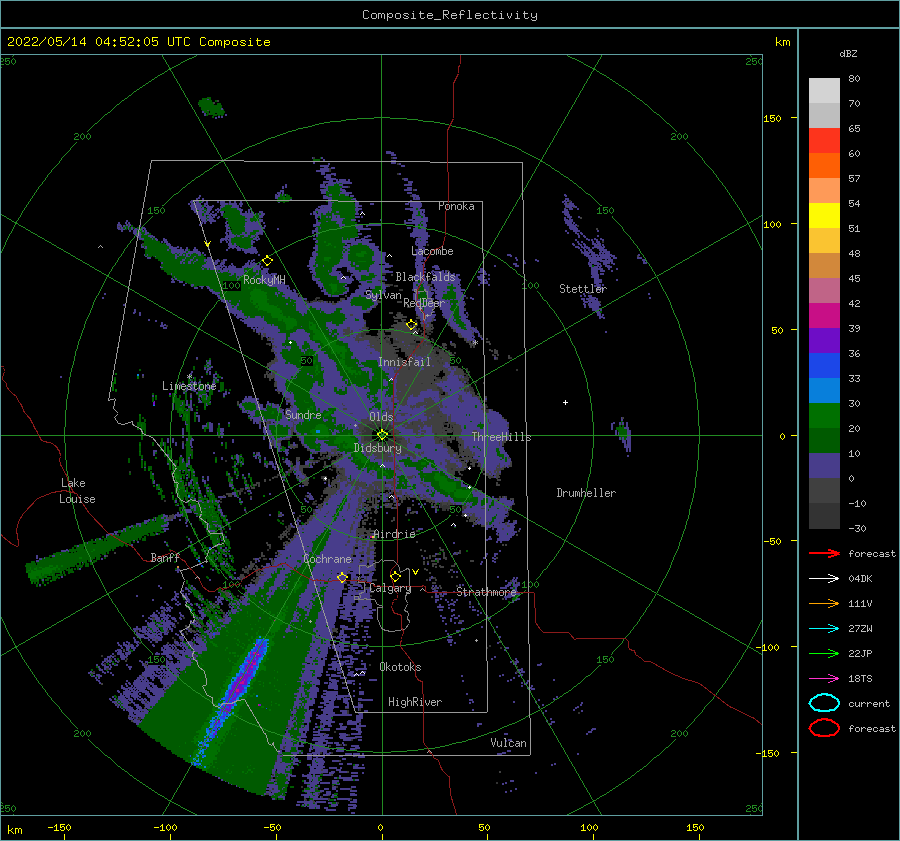Select the dark orange 57-60 dBZ swatch

824,165
